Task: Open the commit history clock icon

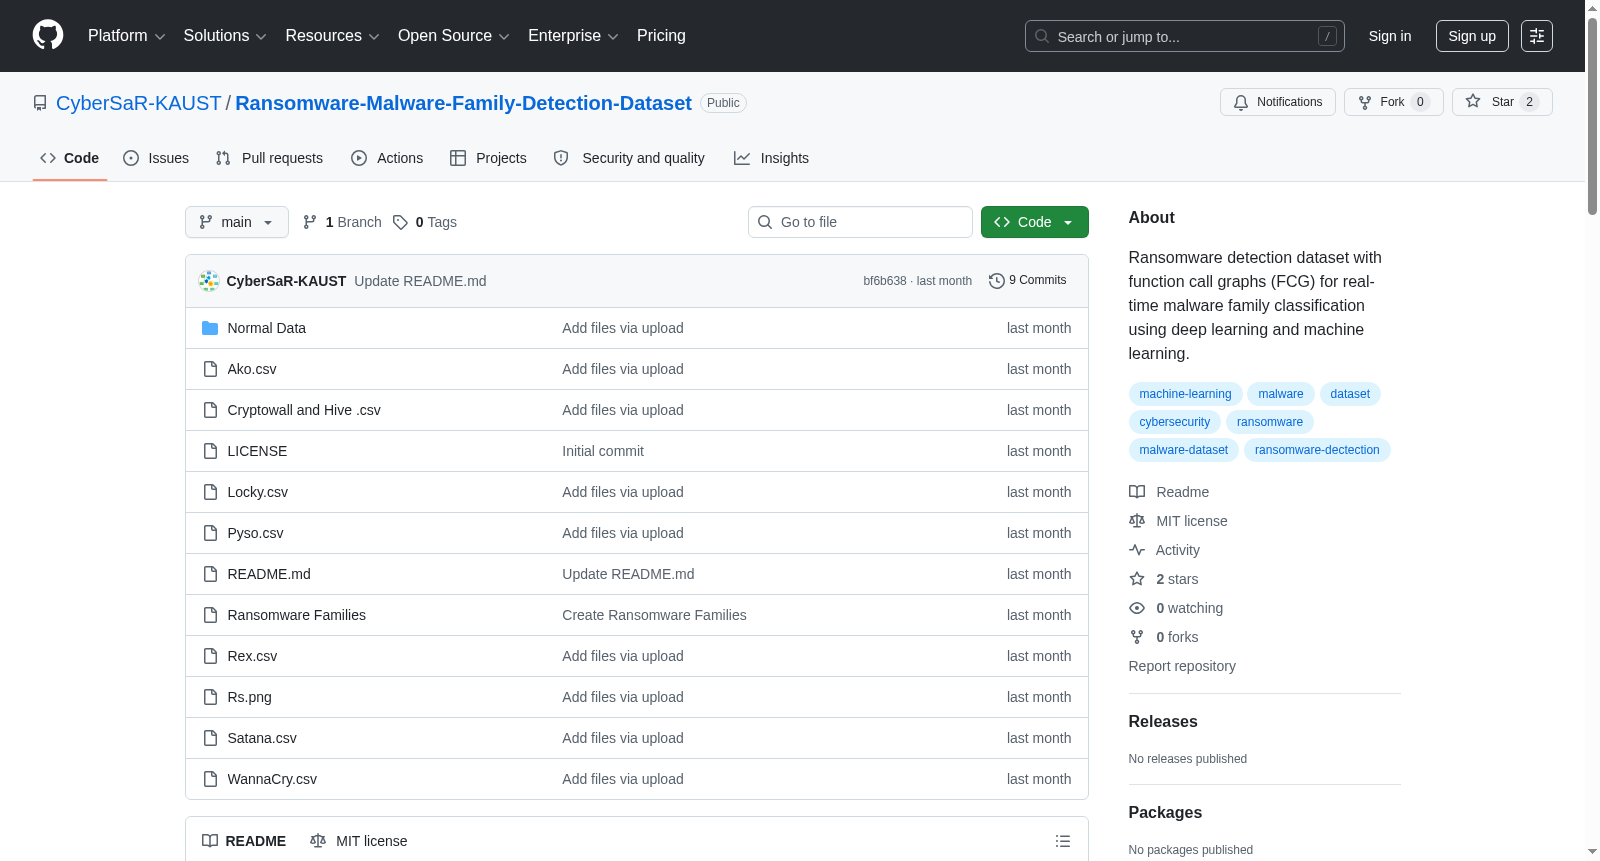Action: pos(996,281)
